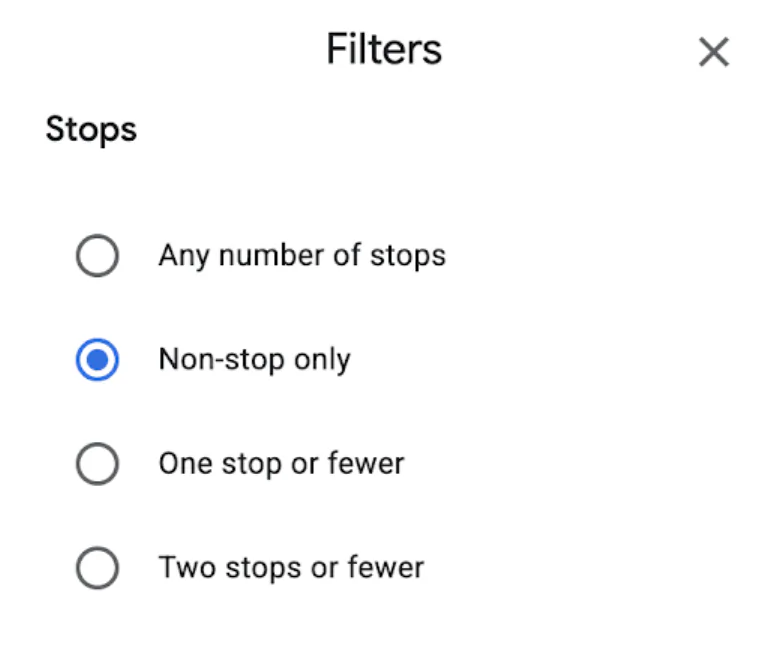Screen dimensions: 768x661
Task: Enable the "Two stops or fewer" radio option
Action: coord(97,568)
